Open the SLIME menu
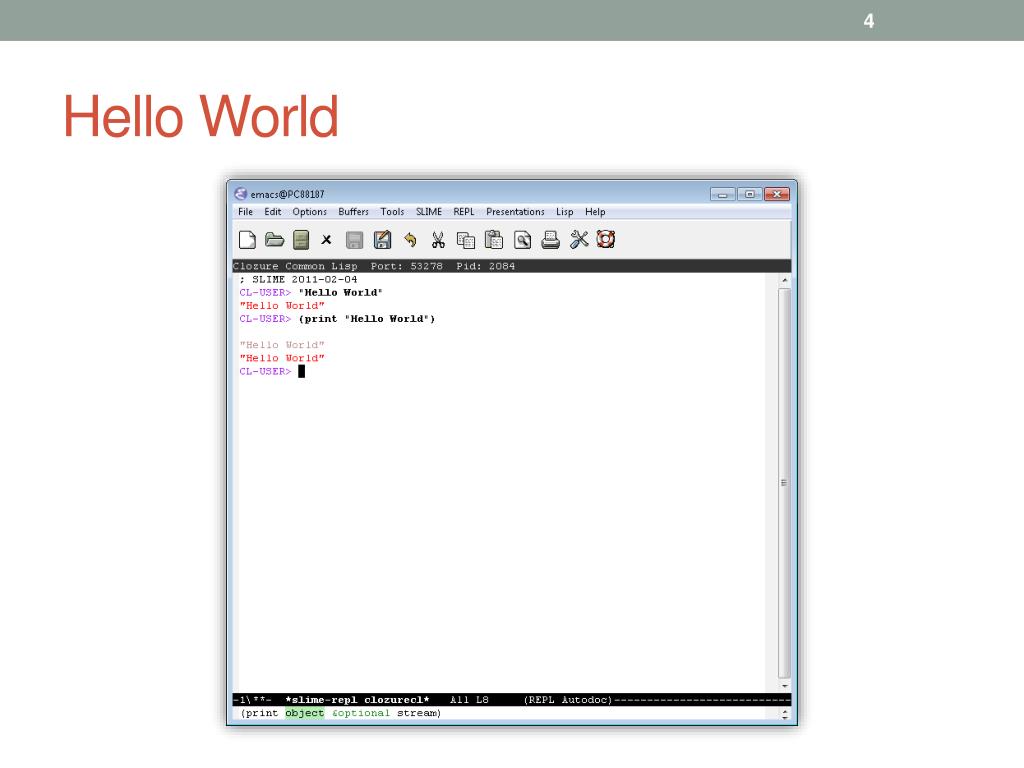Image resolution: width=1024 pixels, height=768 pixels. click(429, 212)
